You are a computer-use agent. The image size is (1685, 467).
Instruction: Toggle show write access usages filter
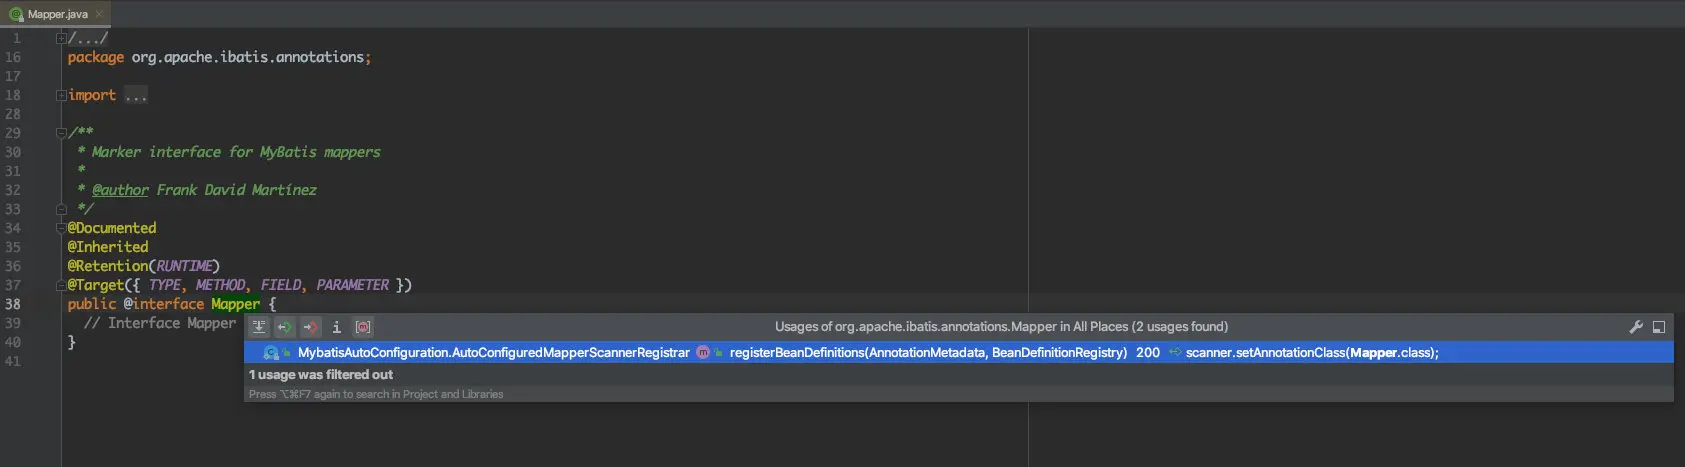point(311,327)
